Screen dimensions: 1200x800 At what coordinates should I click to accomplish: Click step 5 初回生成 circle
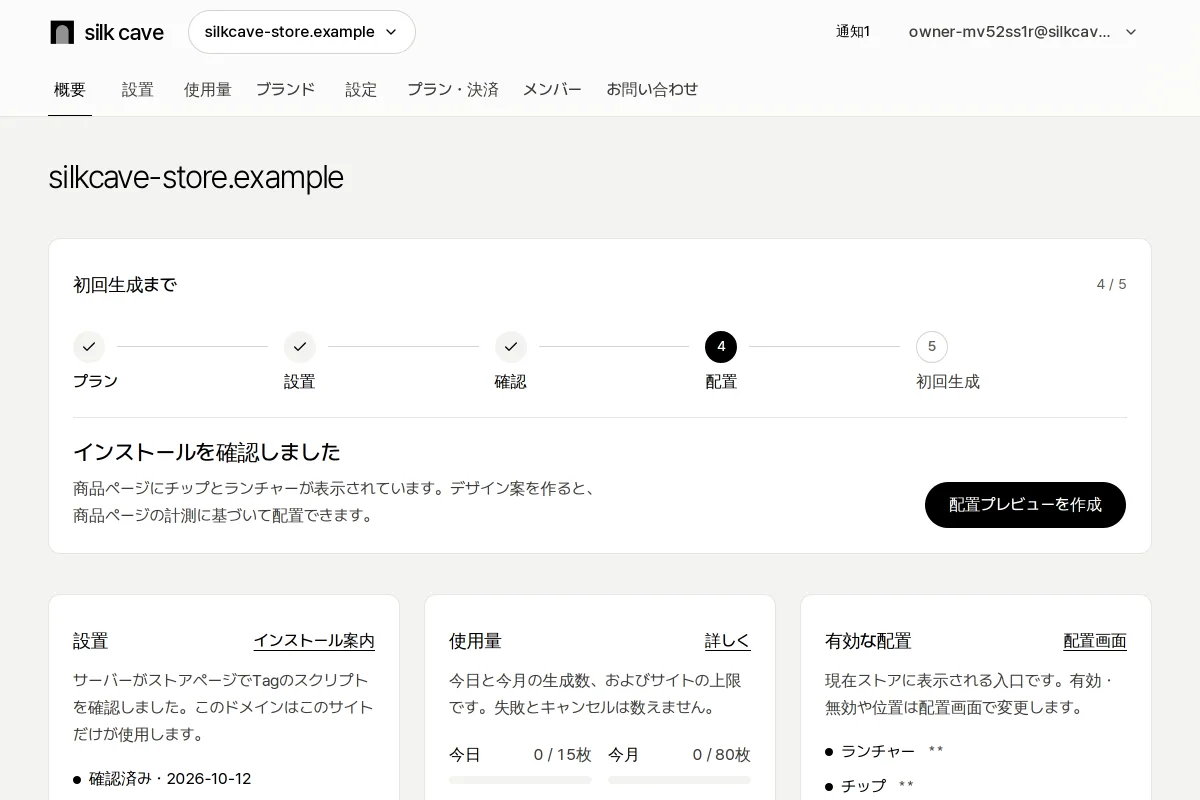click(x=932, y=347)
